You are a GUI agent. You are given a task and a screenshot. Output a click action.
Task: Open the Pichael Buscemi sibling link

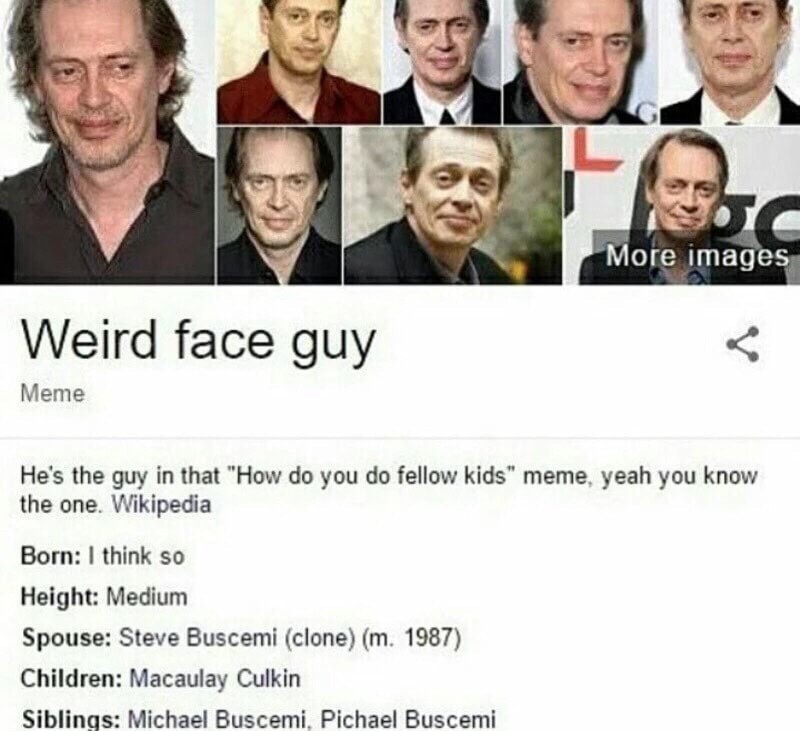[408, 719]
